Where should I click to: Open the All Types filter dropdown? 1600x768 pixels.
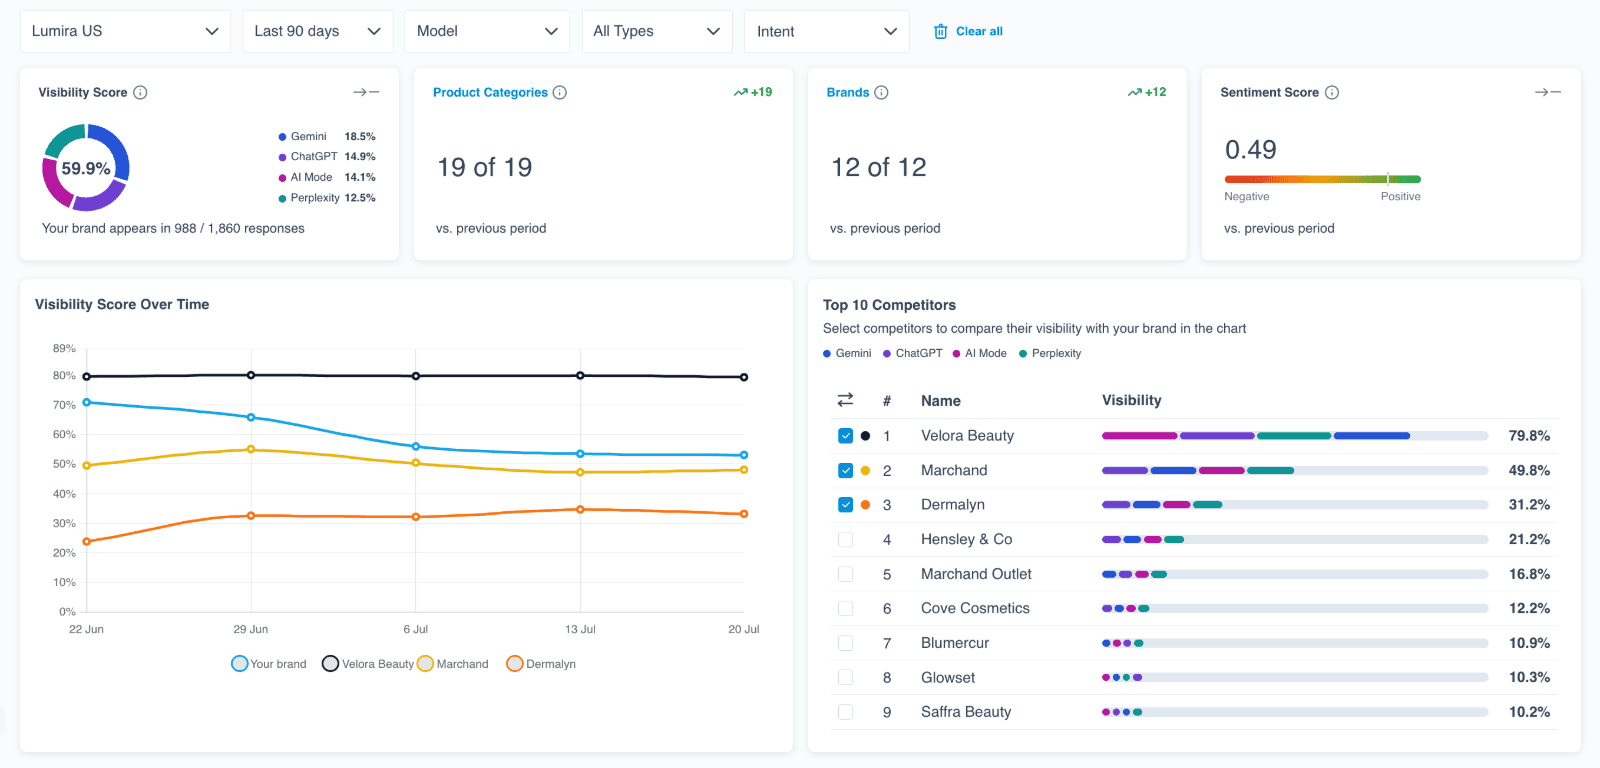(x=657, y=31)
